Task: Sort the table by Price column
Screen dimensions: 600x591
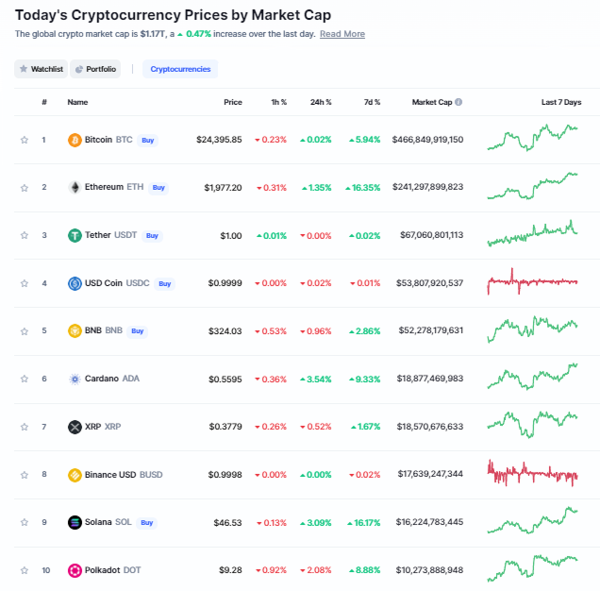Action: tap(233, 102)
